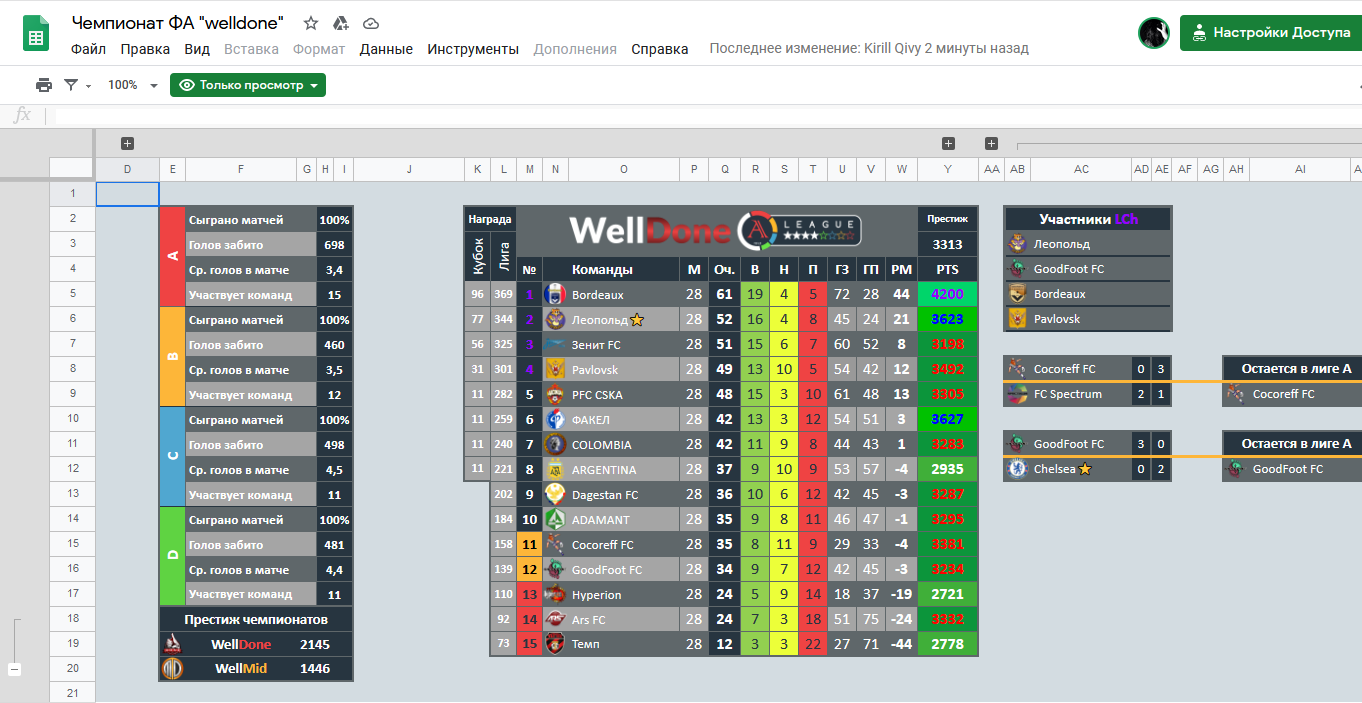1362x703 pixels.
Task: Click the fx formula icon
Action: [22, 116]
